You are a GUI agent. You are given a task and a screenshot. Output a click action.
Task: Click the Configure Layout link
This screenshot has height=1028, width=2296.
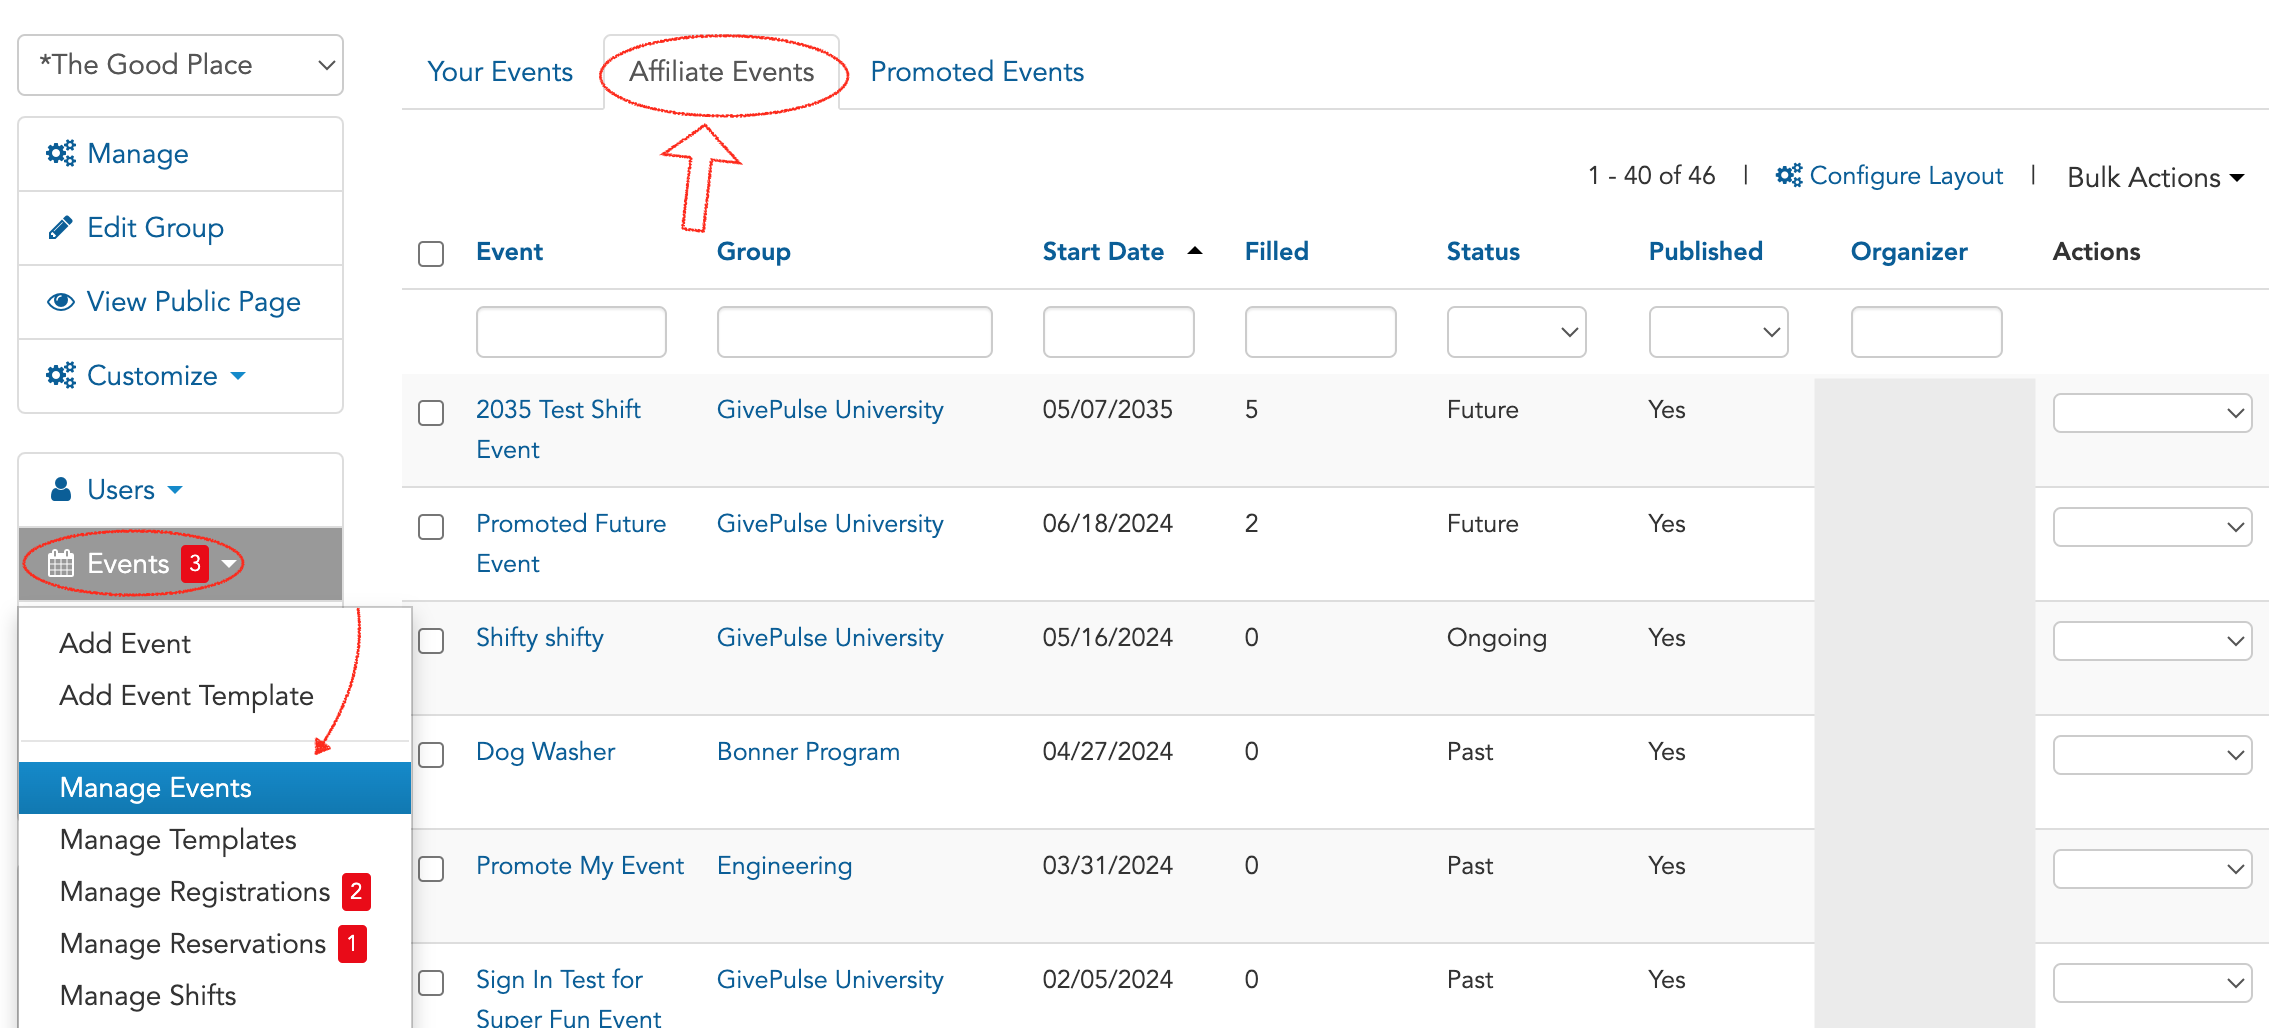click(x=1906, y=176)
